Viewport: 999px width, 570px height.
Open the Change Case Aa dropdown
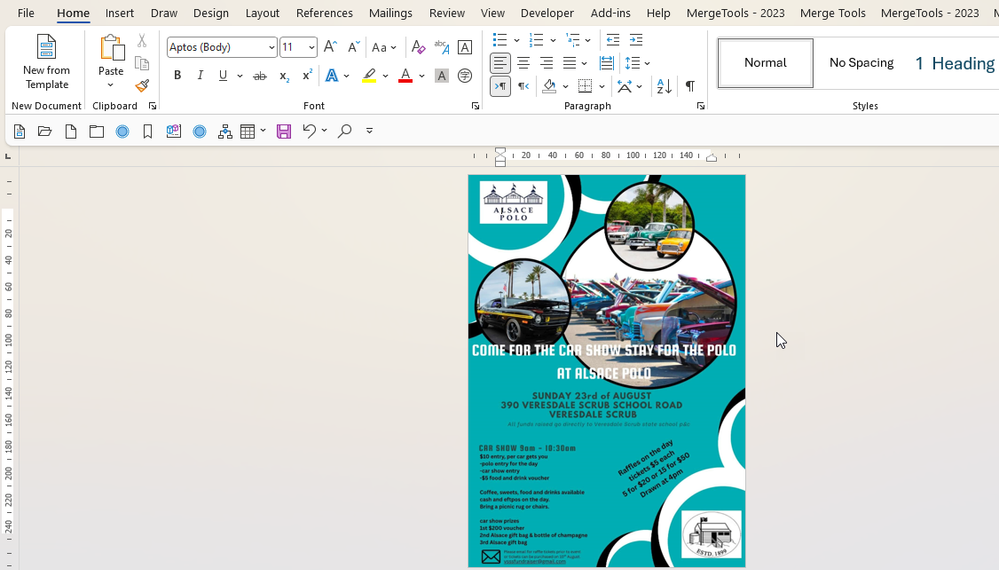[384, 47]
